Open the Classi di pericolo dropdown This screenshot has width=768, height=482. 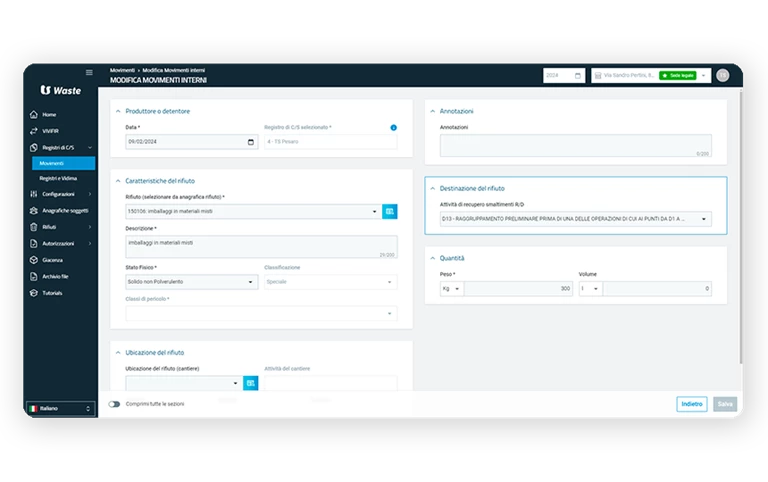[261, 313]
